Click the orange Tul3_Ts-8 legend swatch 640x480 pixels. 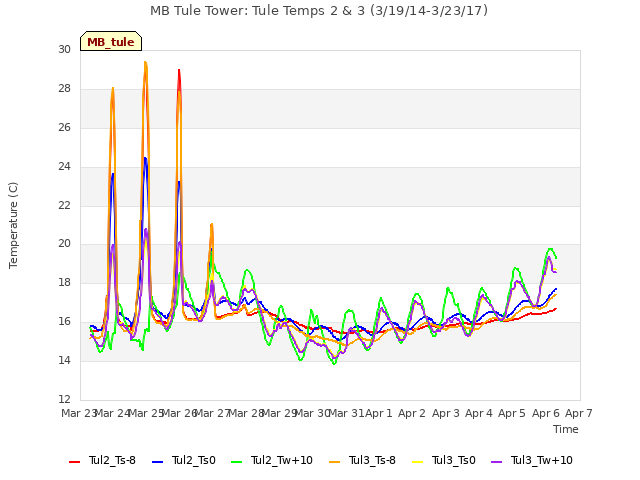point(334,462)
